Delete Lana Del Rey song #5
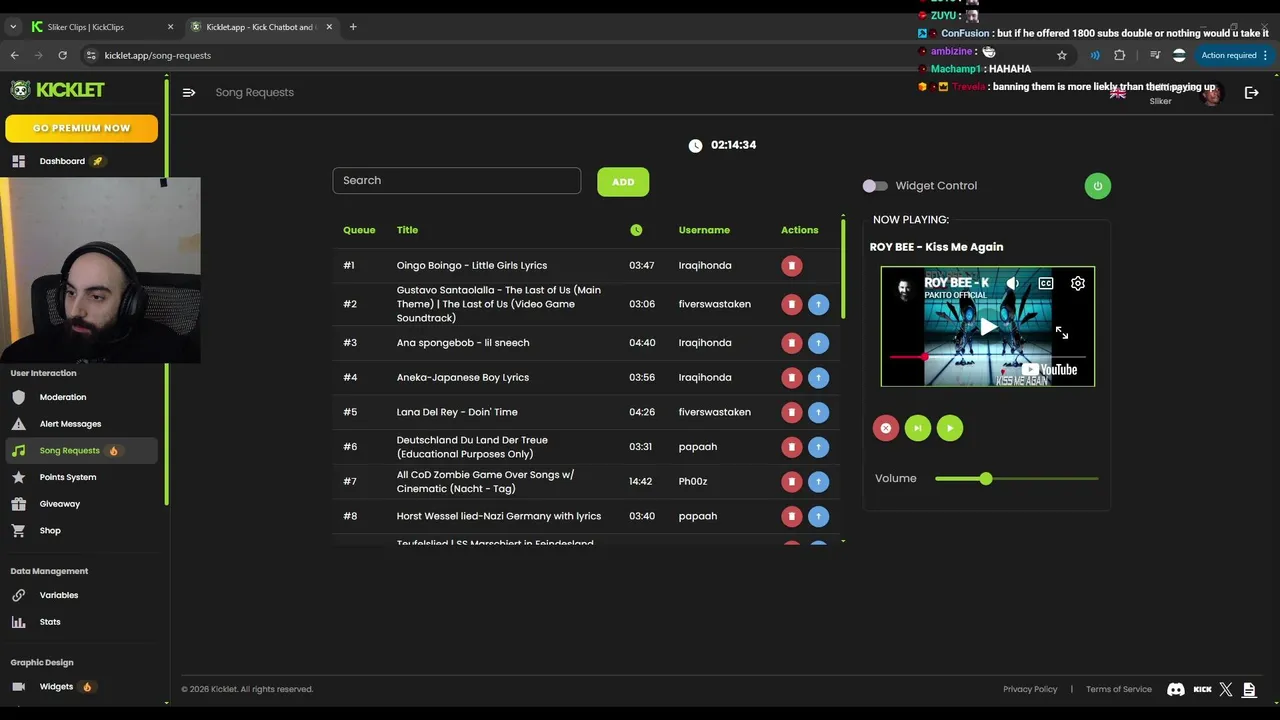Viewport: 1280px width, 720px height. pos(791,412)
